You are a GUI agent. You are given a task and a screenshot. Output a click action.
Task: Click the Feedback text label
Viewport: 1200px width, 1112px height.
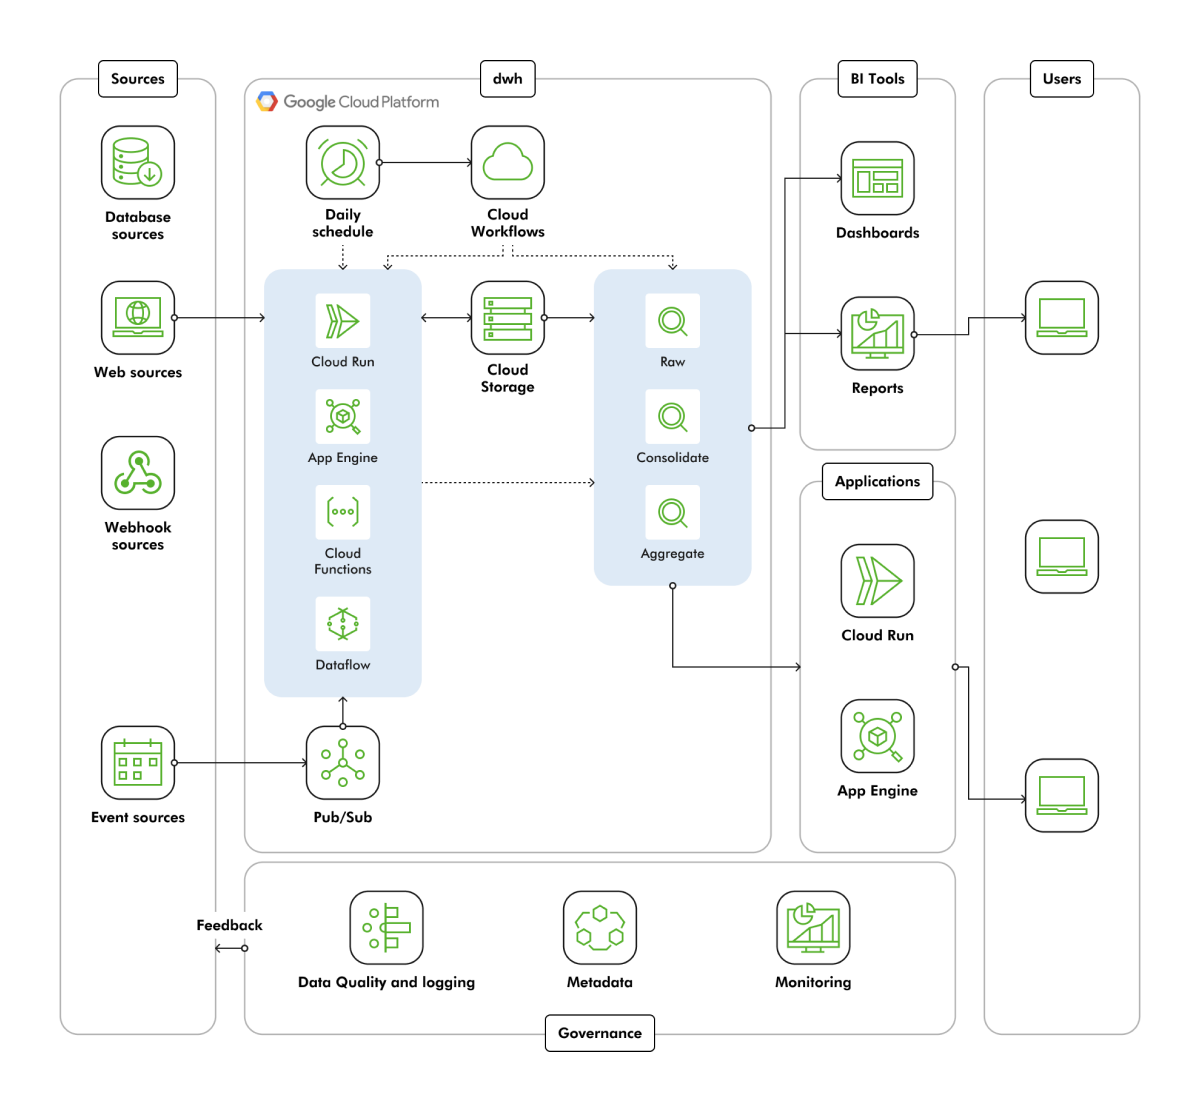[229, 925]
